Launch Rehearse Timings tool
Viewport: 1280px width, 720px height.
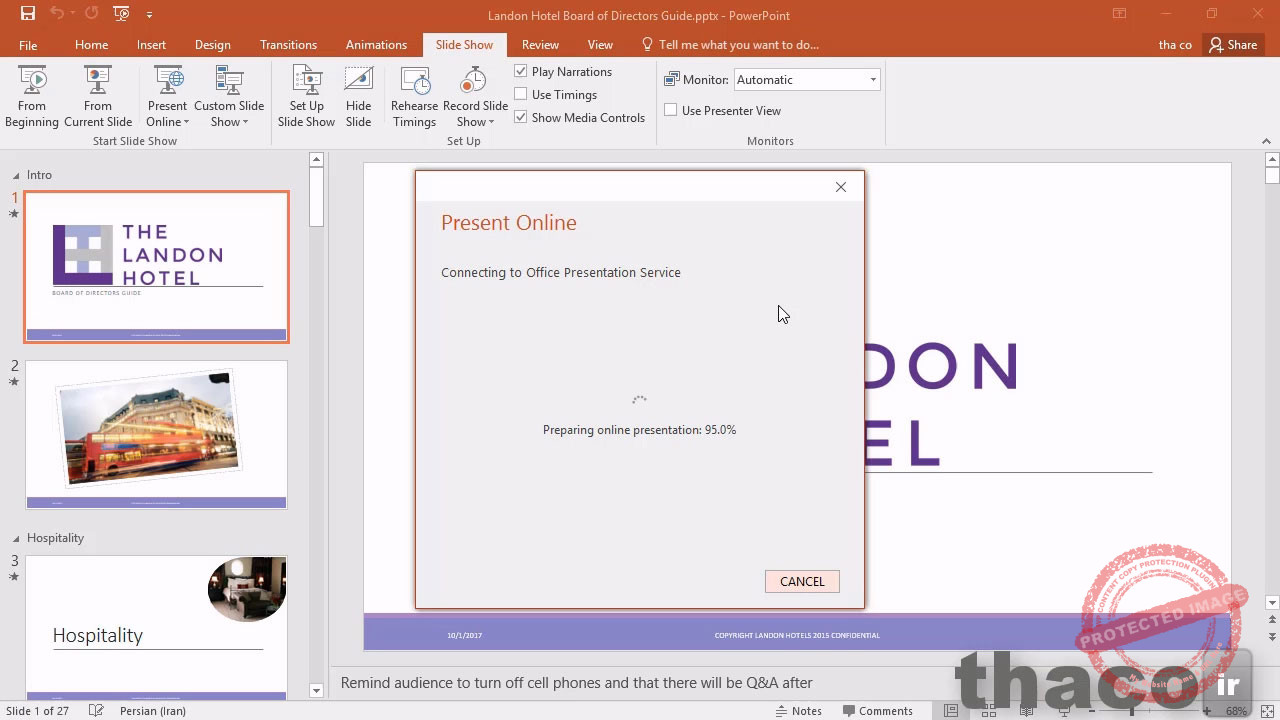(414, 97)
